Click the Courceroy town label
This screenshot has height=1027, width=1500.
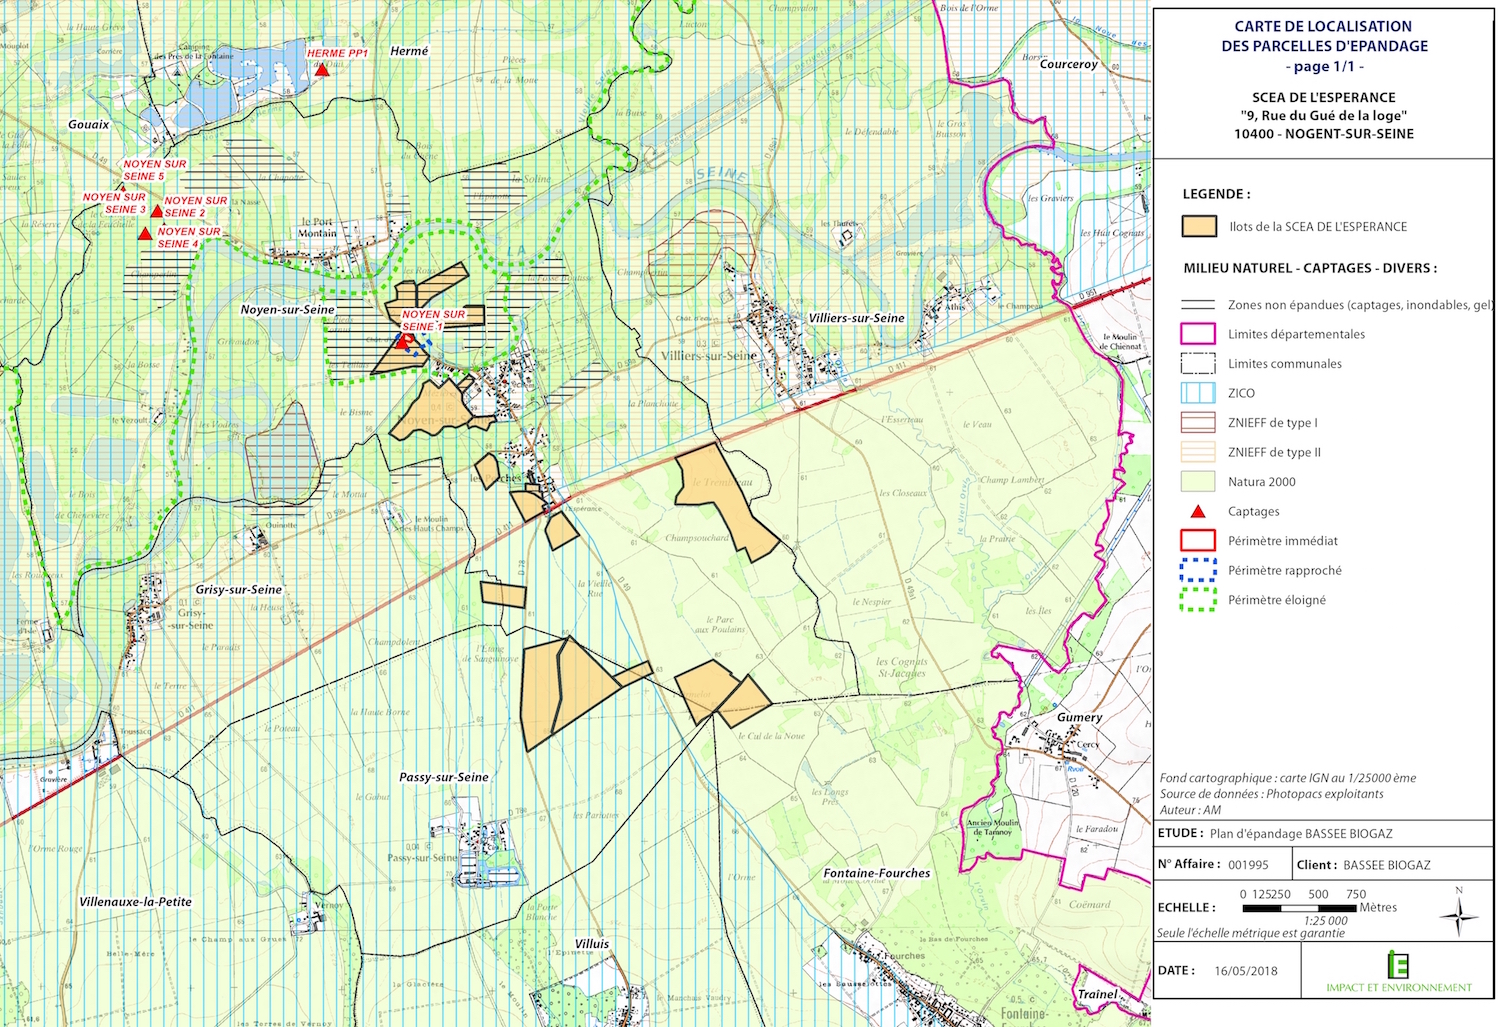1068,64
